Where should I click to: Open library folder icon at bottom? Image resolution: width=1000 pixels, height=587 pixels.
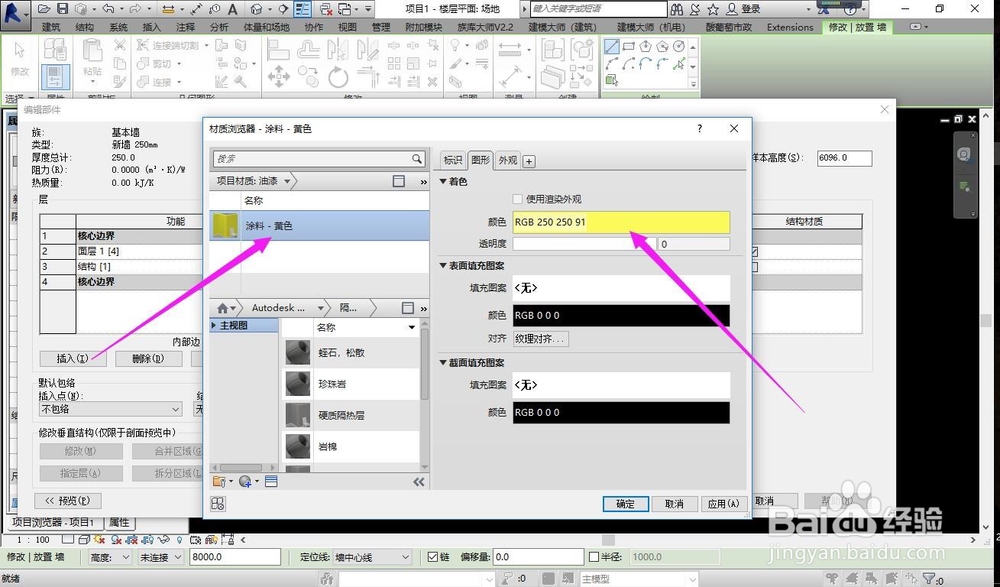(x=219, y=482)
